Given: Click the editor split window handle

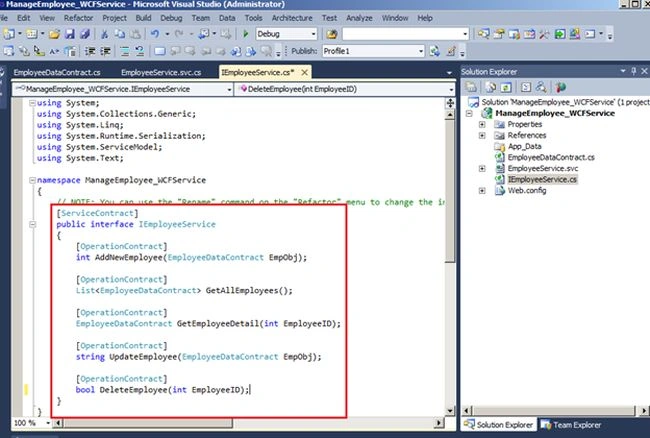Looking at the screenshot, I should [450, 103].
